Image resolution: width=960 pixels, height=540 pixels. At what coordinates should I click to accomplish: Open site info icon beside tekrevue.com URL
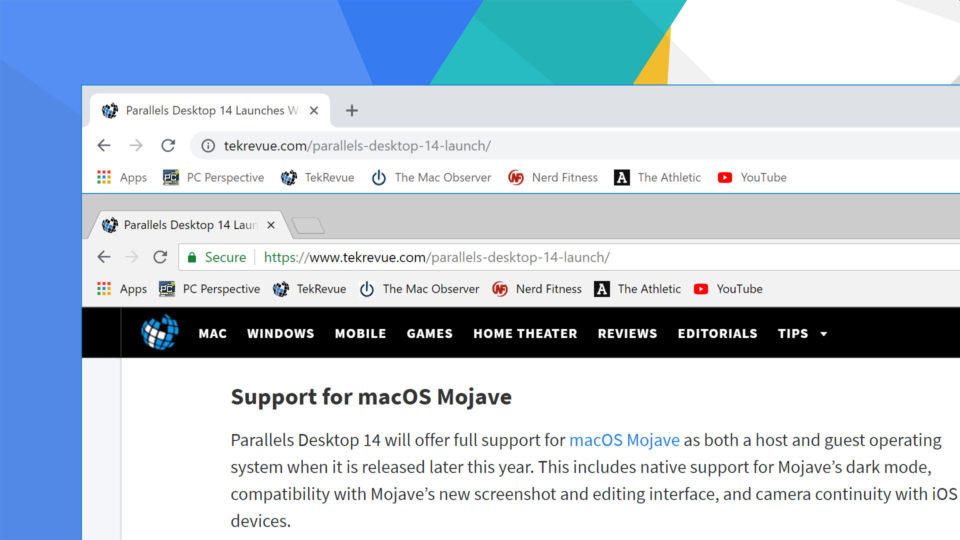pyautogui.click(x=208, y=146)
